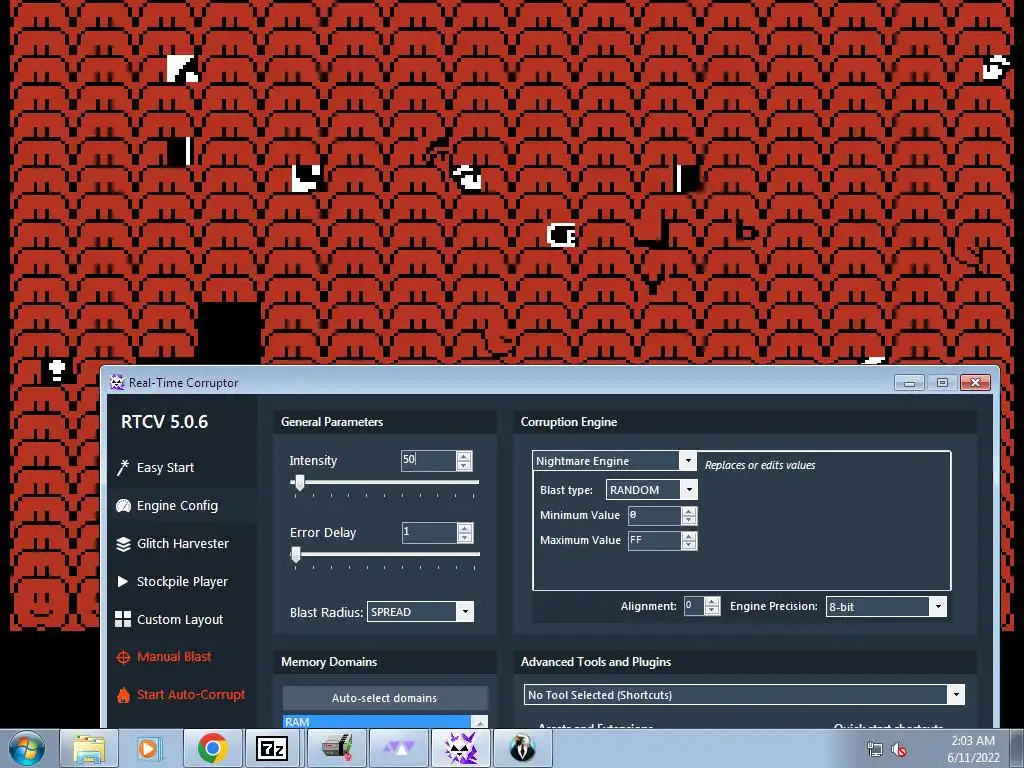Click the Glitch Harvester layers icon
Screen dimensions: 1024x768
pos(123,543)
